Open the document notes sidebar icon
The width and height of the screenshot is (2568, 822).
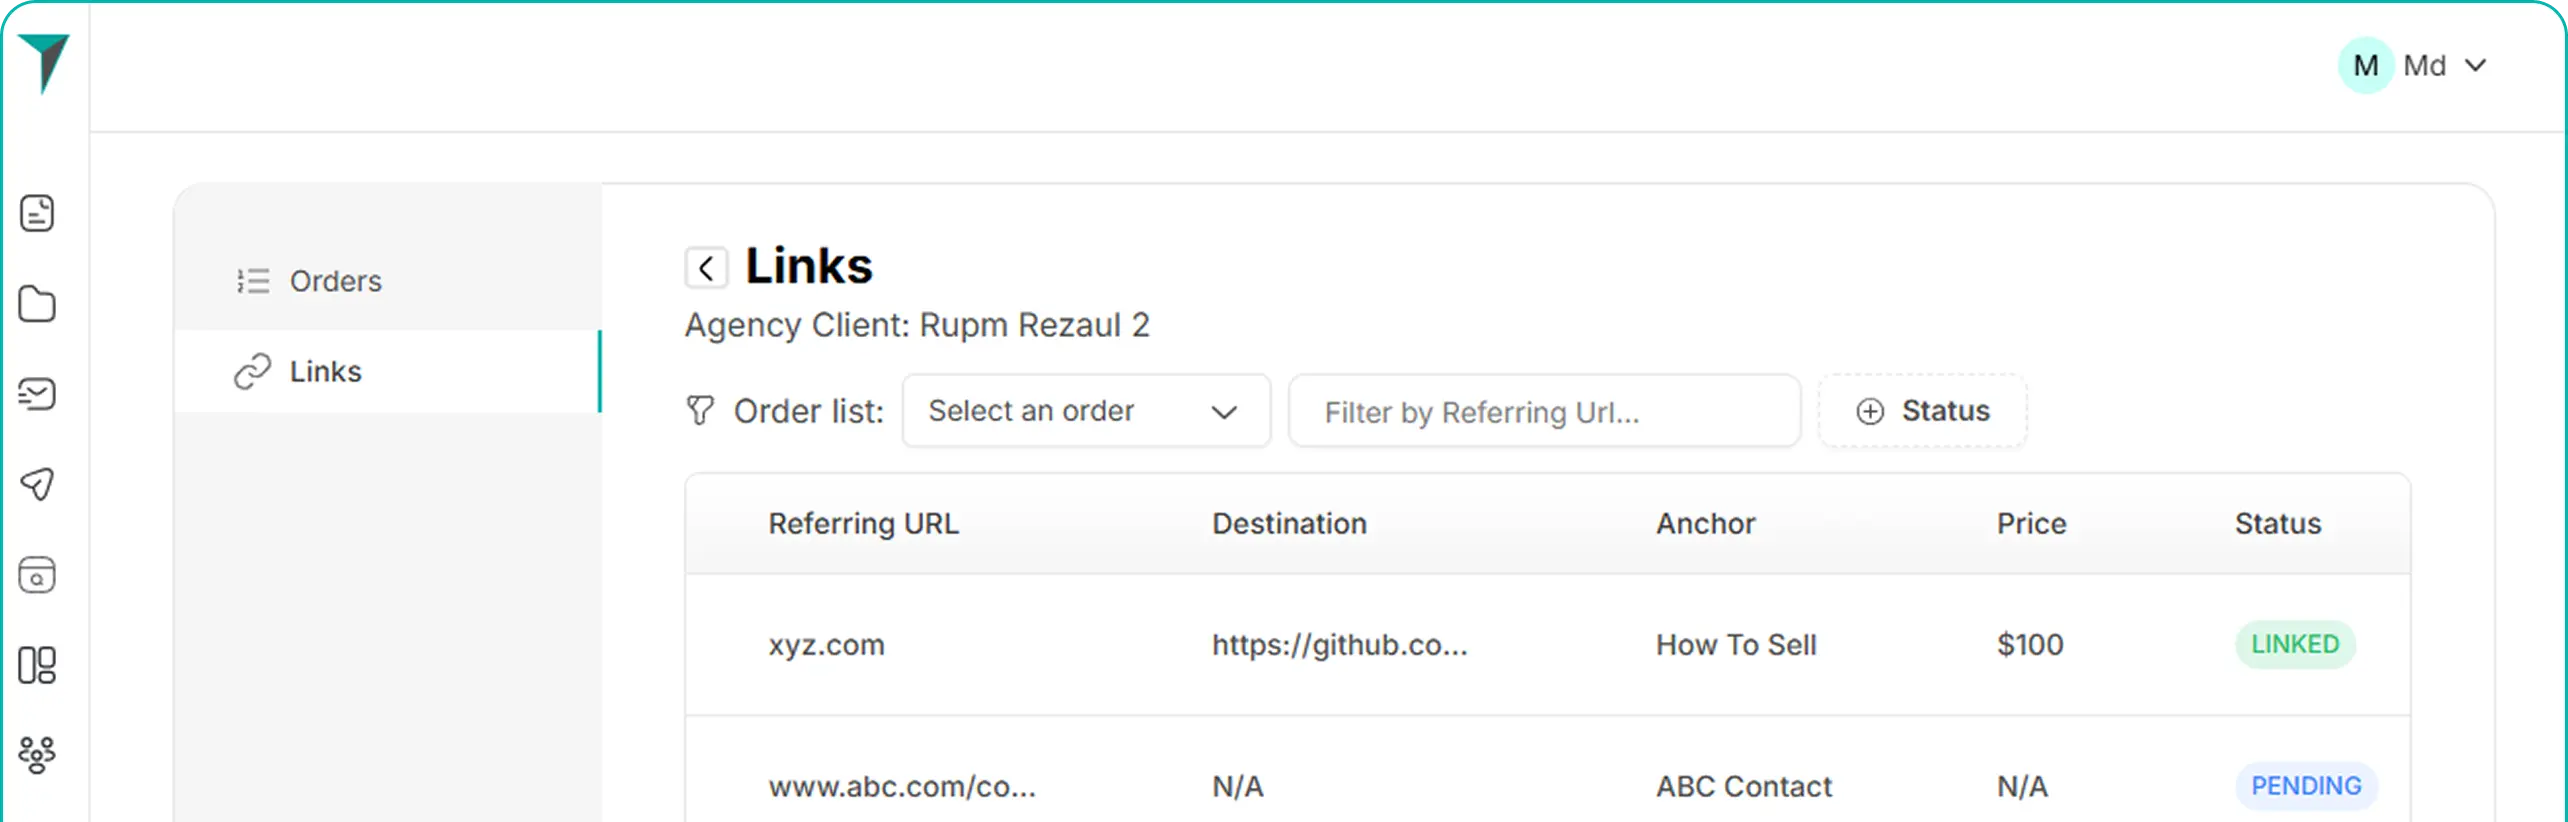tap(37, 213)
